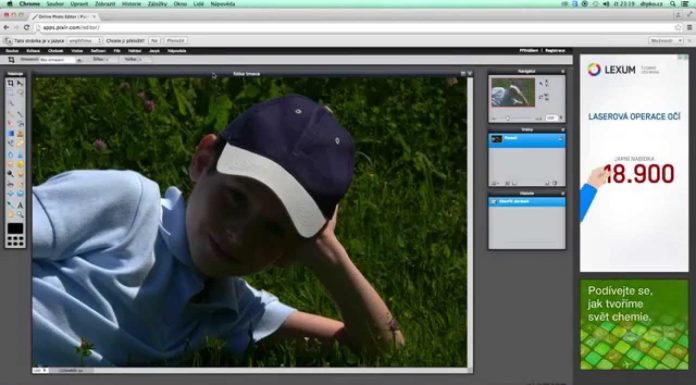
Task: Select the Eraser tool
Action: point(10,123)
